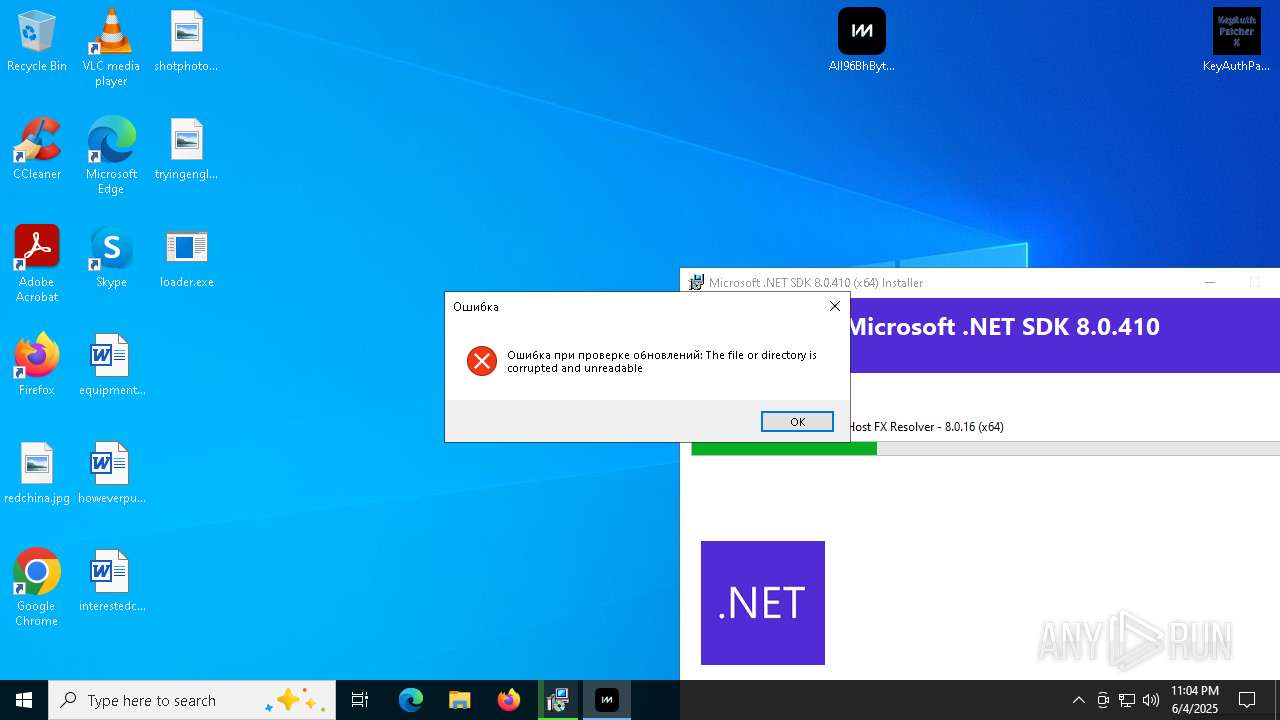The height and width of the screenshot is (720, 1280).
Task: Open the Windows Start menu
Action: [24, 700]
